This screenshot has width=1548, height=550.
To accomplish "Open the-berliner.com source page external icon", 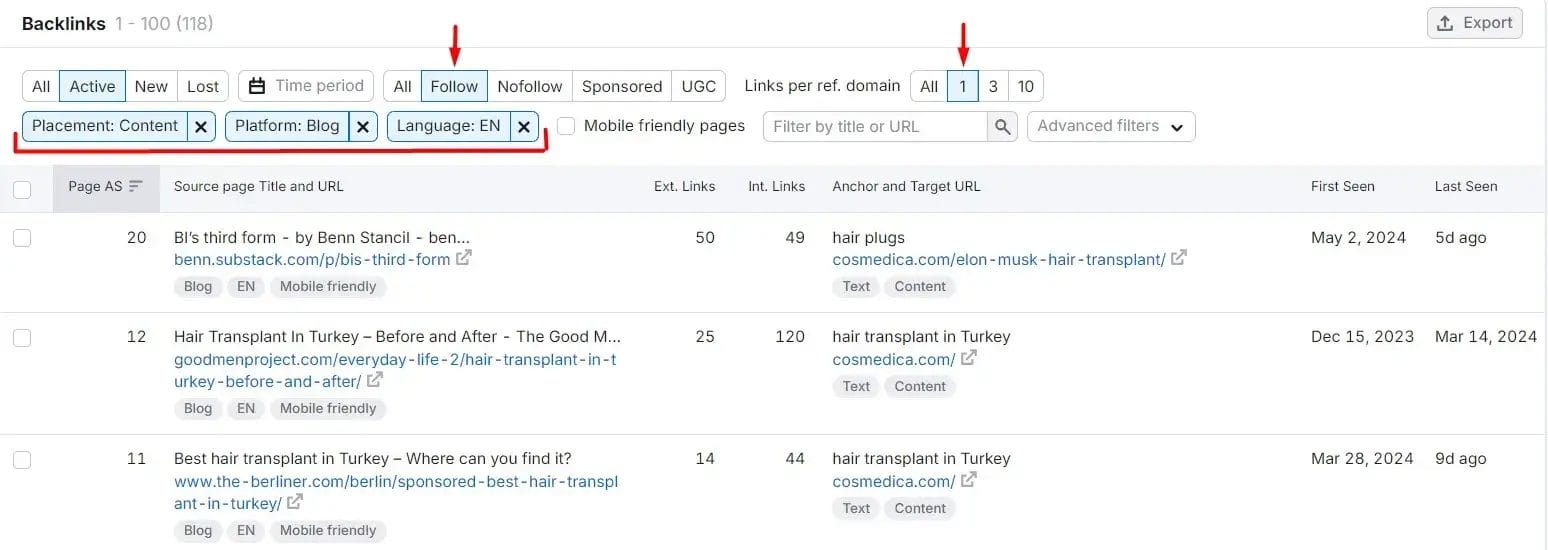I will point(295,502).
